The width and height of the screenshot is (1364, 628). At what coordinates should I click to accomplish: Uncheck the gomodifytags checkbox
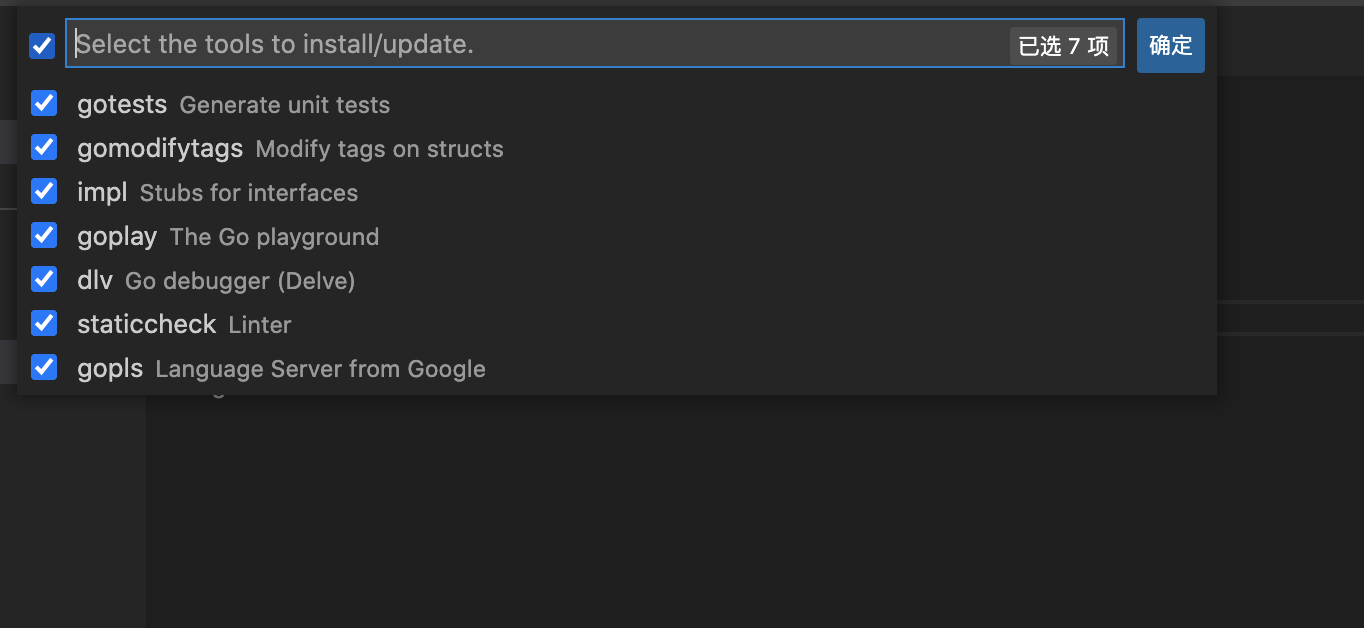tap(44, 147)
